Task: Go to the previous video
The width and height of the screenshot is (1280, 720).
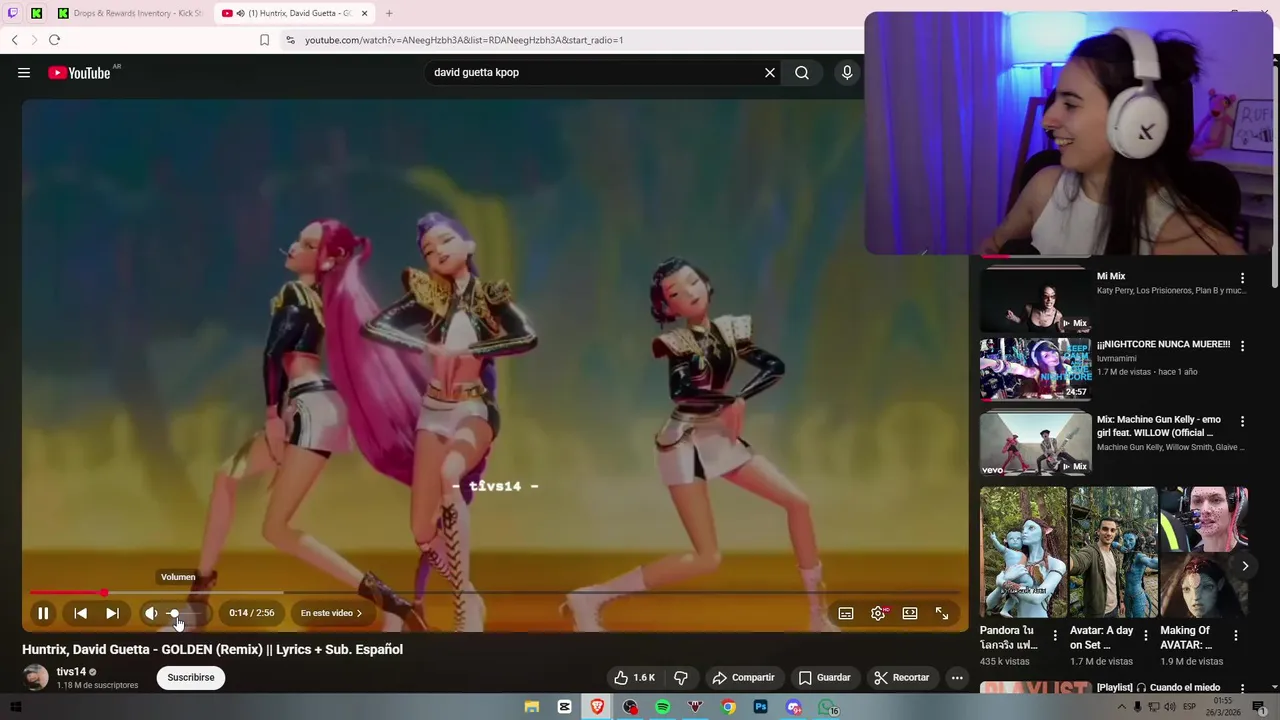Action: click(80, 613)
